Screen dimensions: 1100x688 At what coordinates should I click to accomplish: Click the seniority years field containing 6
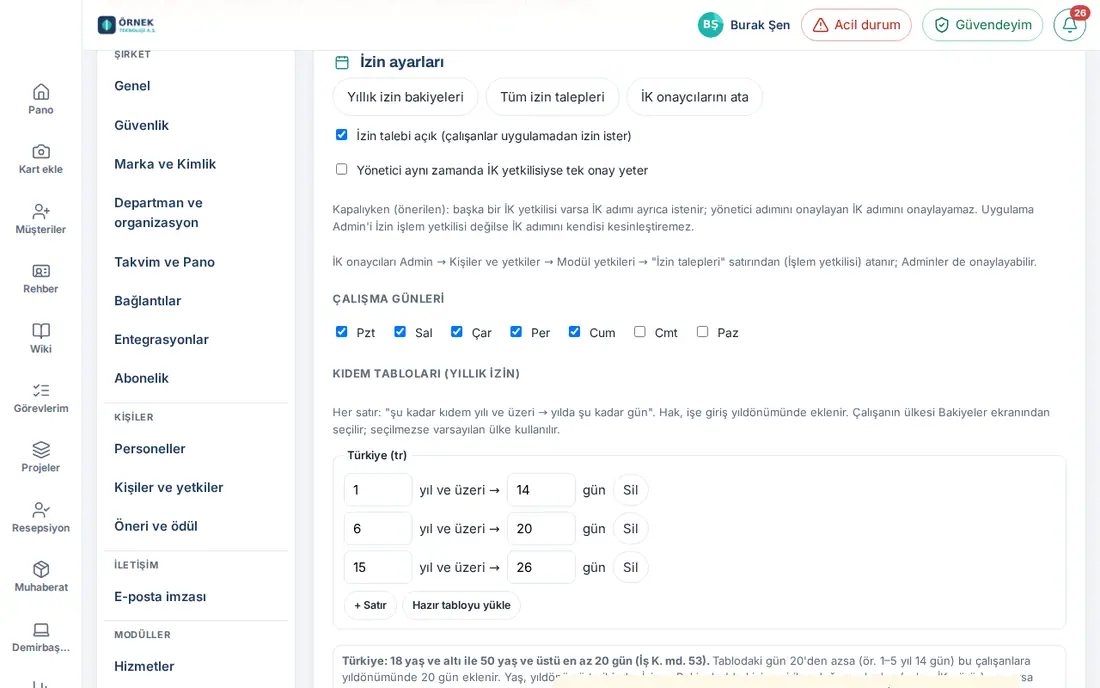pyautogui.click(x=378, y=529)
